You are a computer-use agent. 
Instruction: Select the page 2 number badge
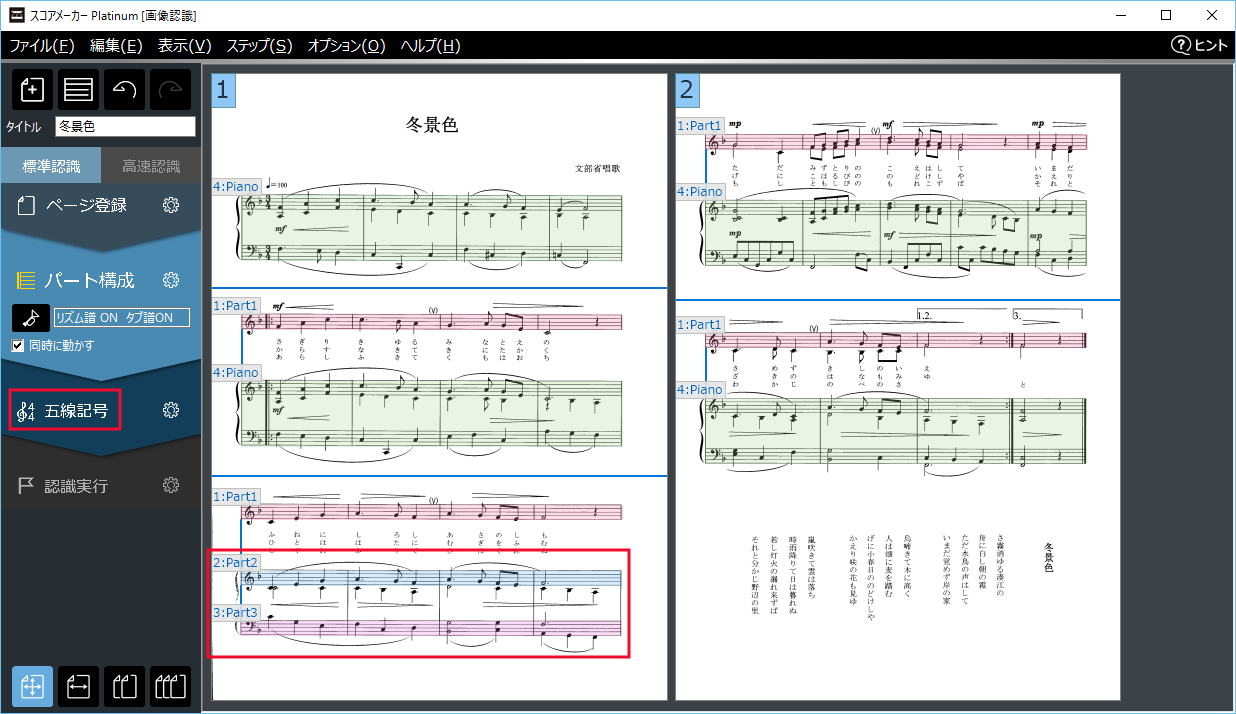click(x=687, y=90)
